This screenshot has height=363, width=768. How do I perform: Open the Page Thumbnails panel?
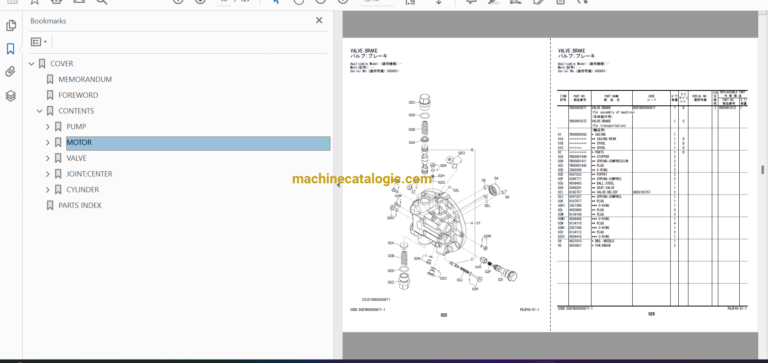click(x=11, y=25)
